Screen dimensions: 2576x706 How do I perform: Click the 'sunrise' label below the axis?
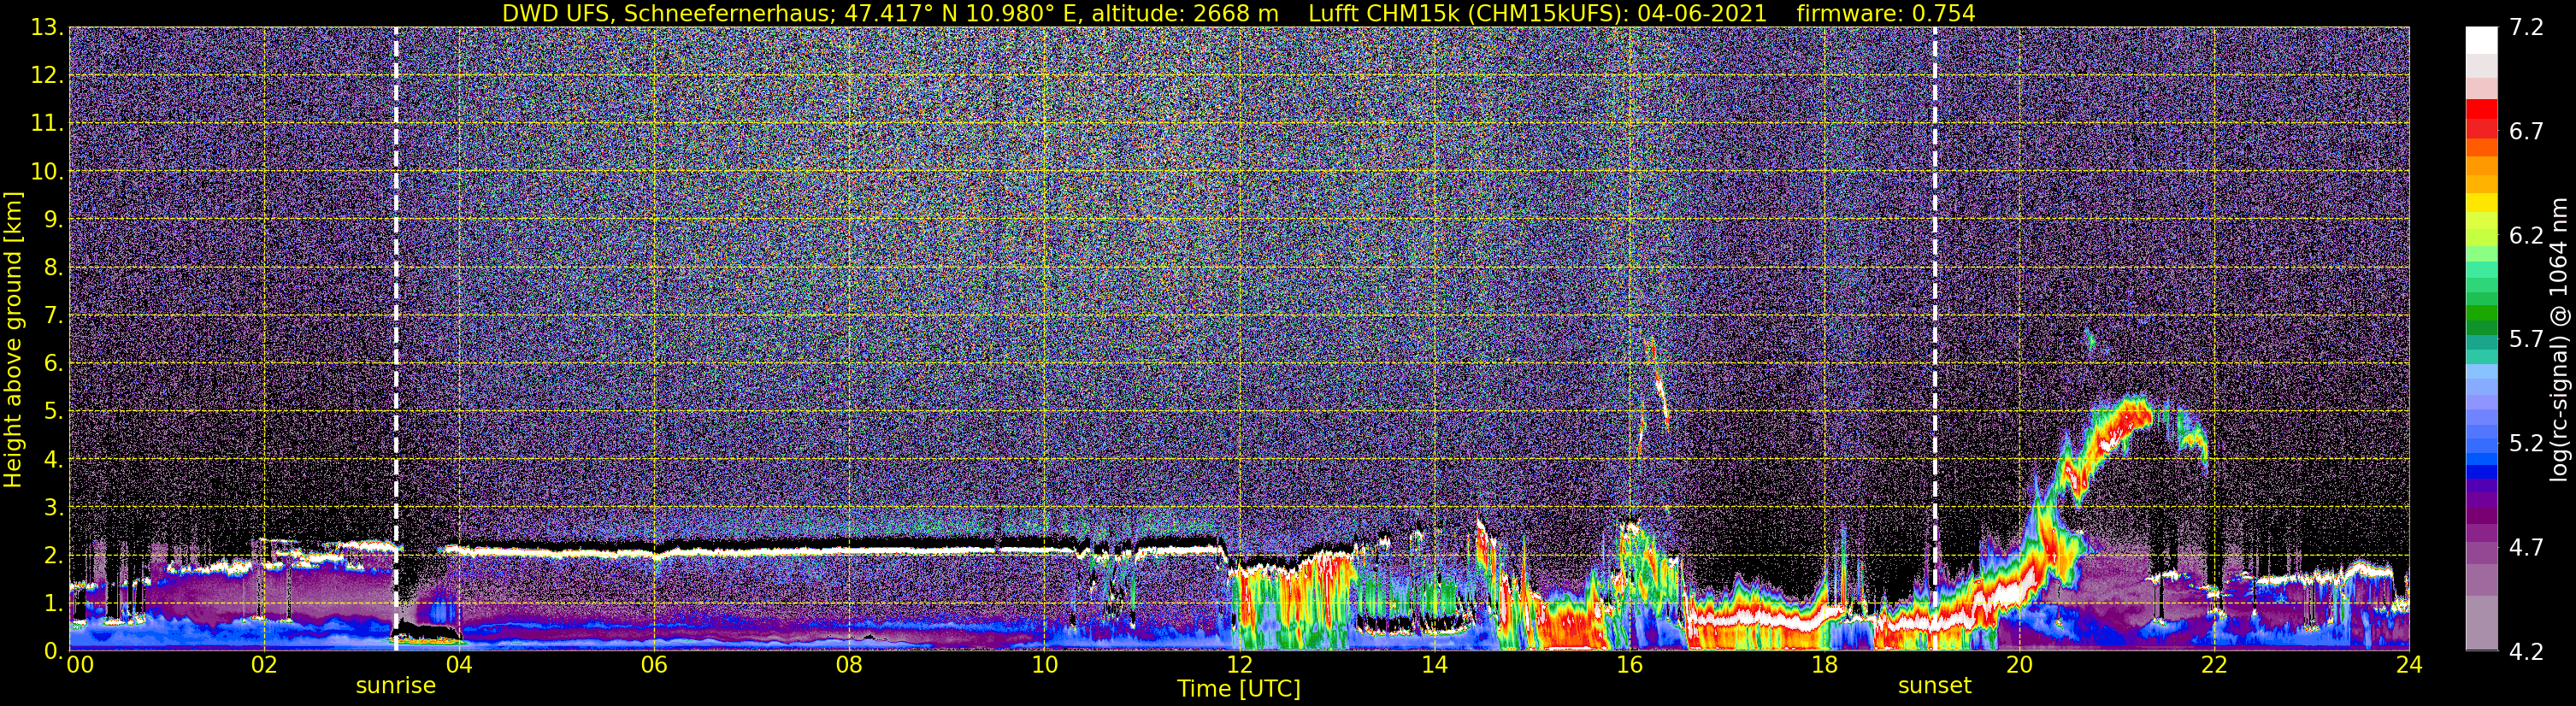click(x=396, y=686)
